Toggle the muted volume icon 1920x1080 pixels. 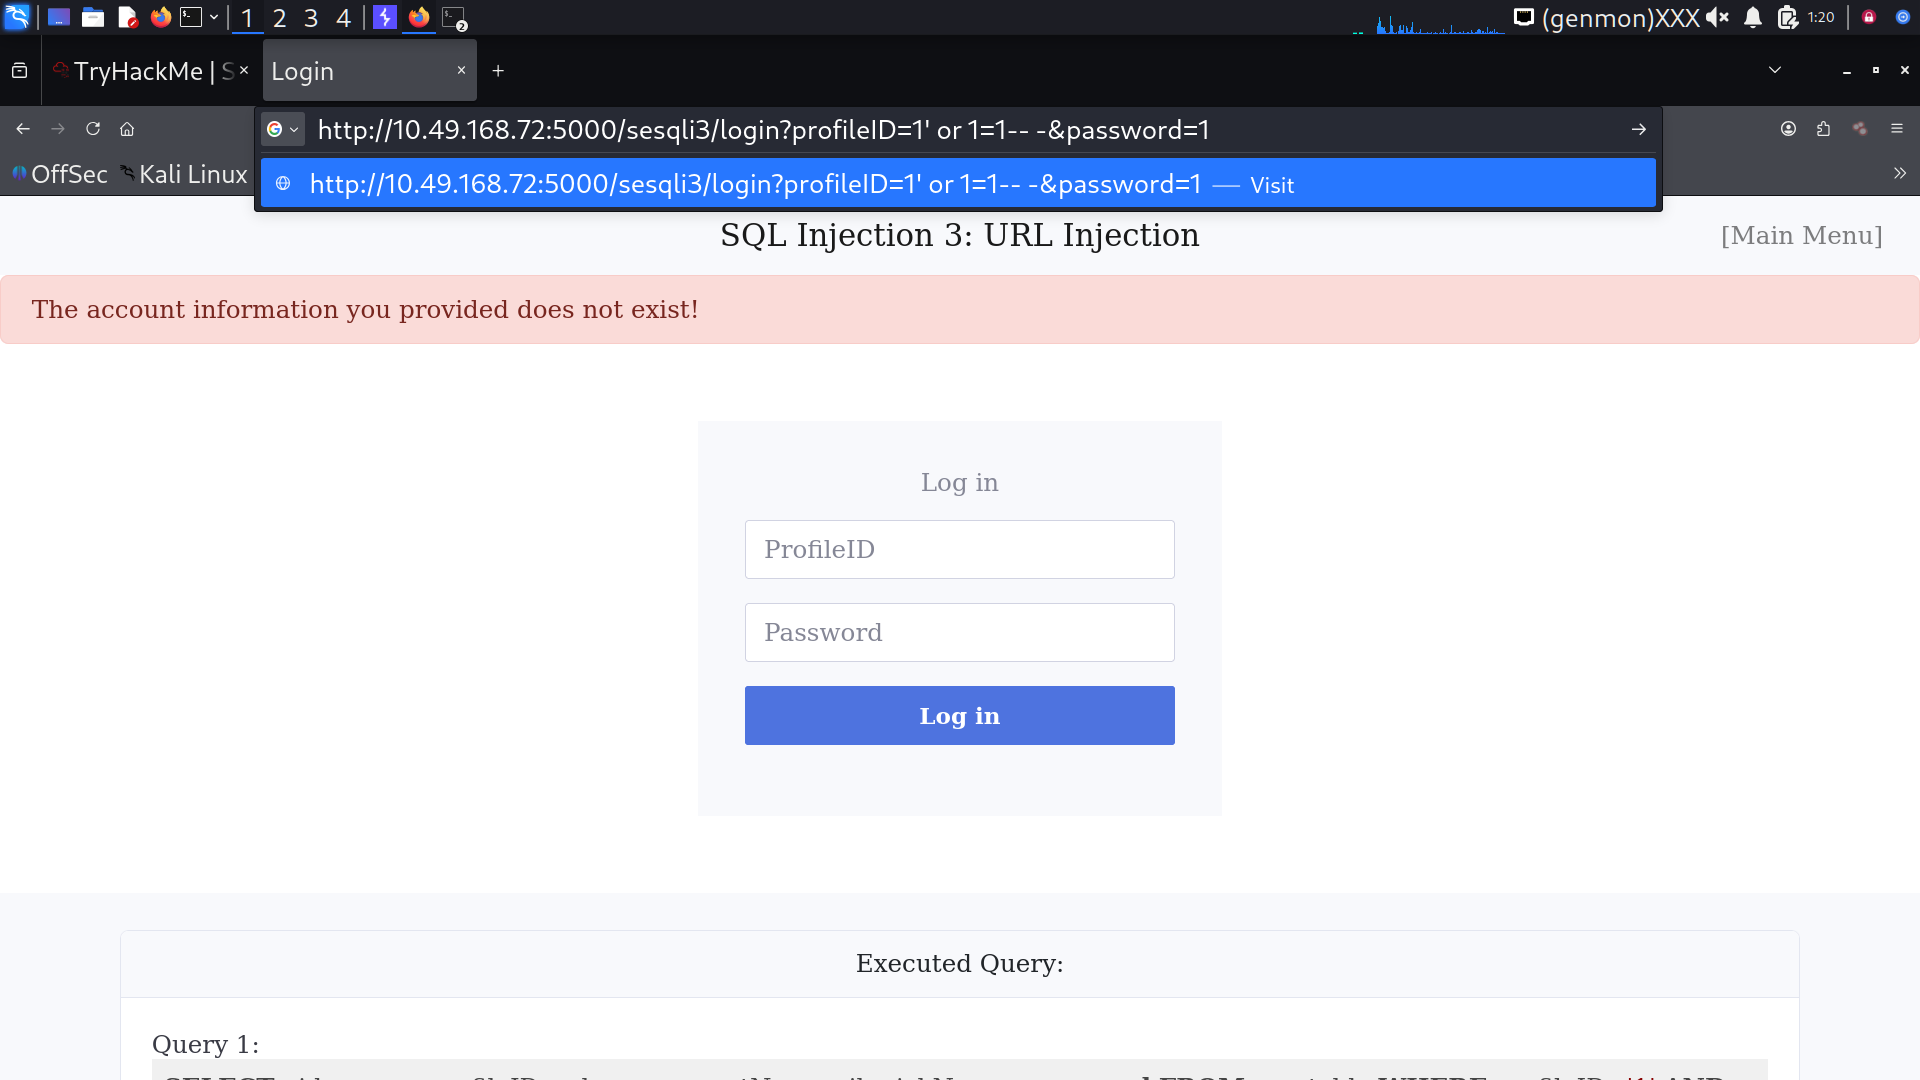pos(1717,18)
